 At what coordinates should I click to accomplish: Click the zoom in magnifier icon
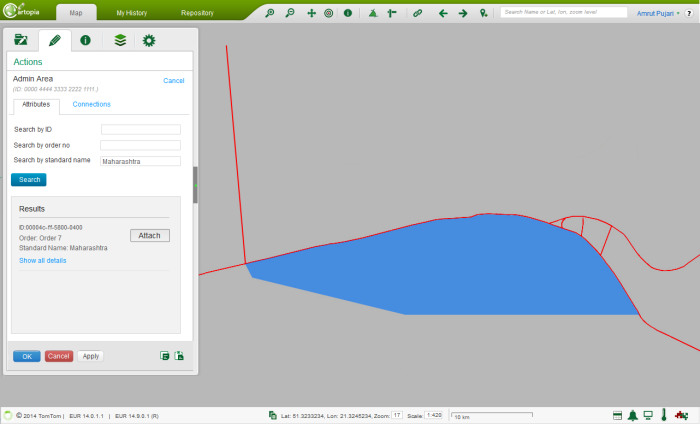[271, 13]
